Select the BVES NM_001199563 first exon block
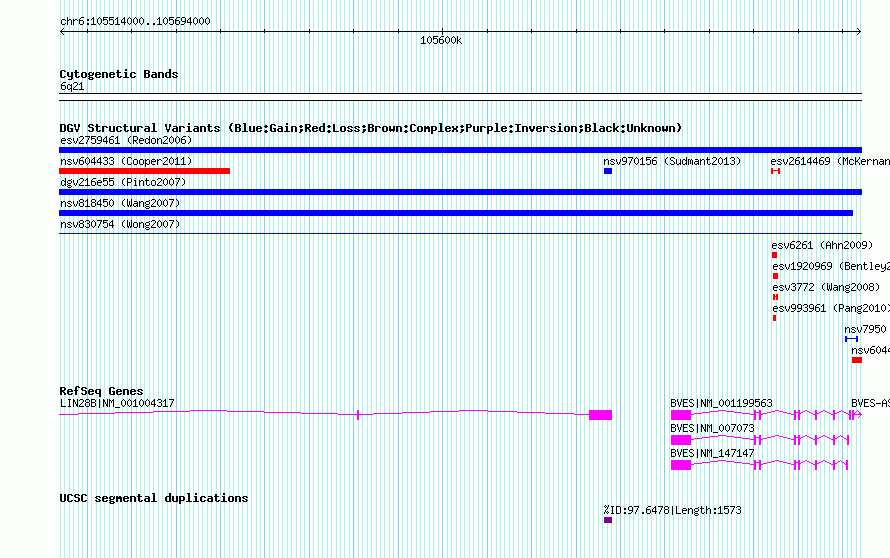The height and width of the screenshot is (558, 890). [681, 415]
